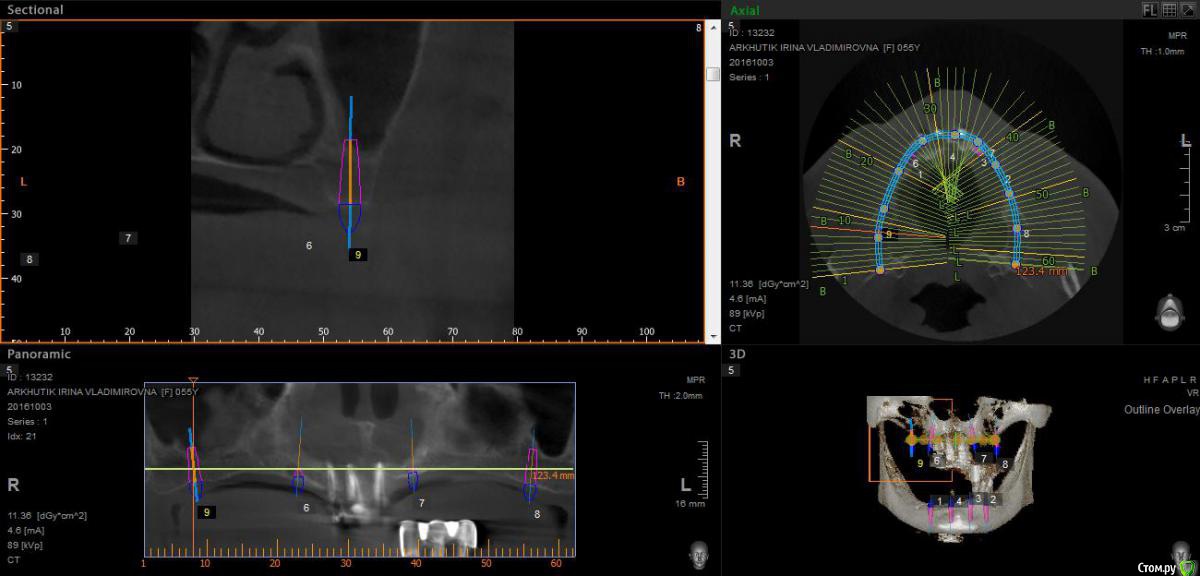Click the FL button in Axial header
The height and width of the screenshot is (576, 1200).
click(1150, 10)
